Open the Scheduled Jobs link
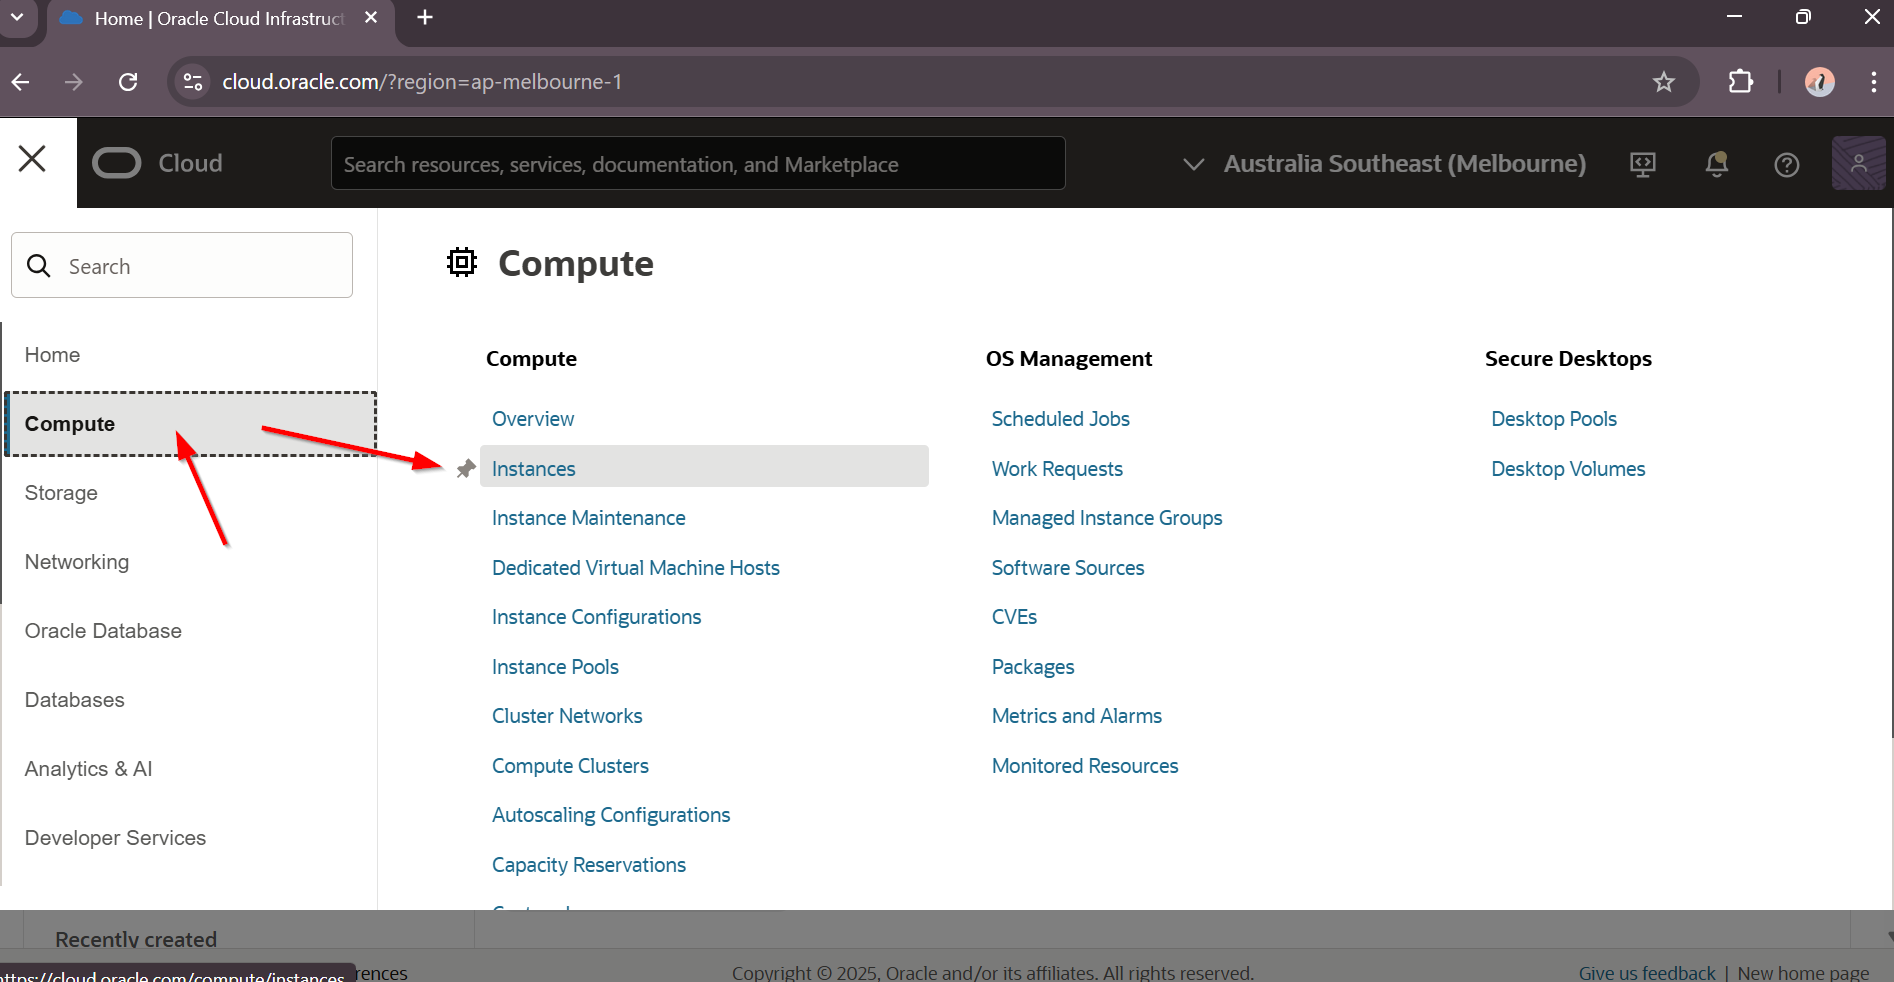The width and height of the screenshot is (1894, 982). [1060, 419]
